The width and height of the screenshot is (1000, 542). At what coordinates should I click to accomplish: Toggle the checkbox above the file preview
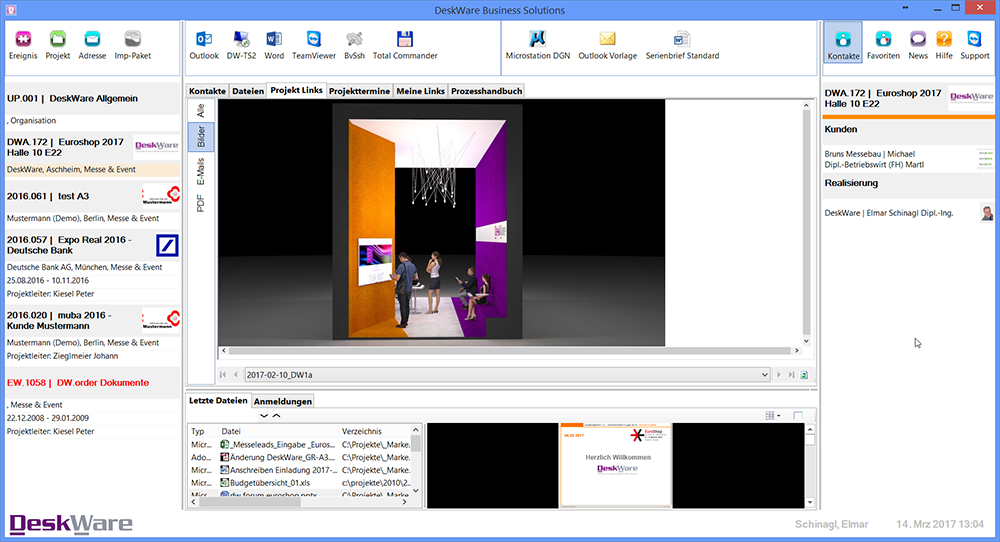tap(798, 415)
